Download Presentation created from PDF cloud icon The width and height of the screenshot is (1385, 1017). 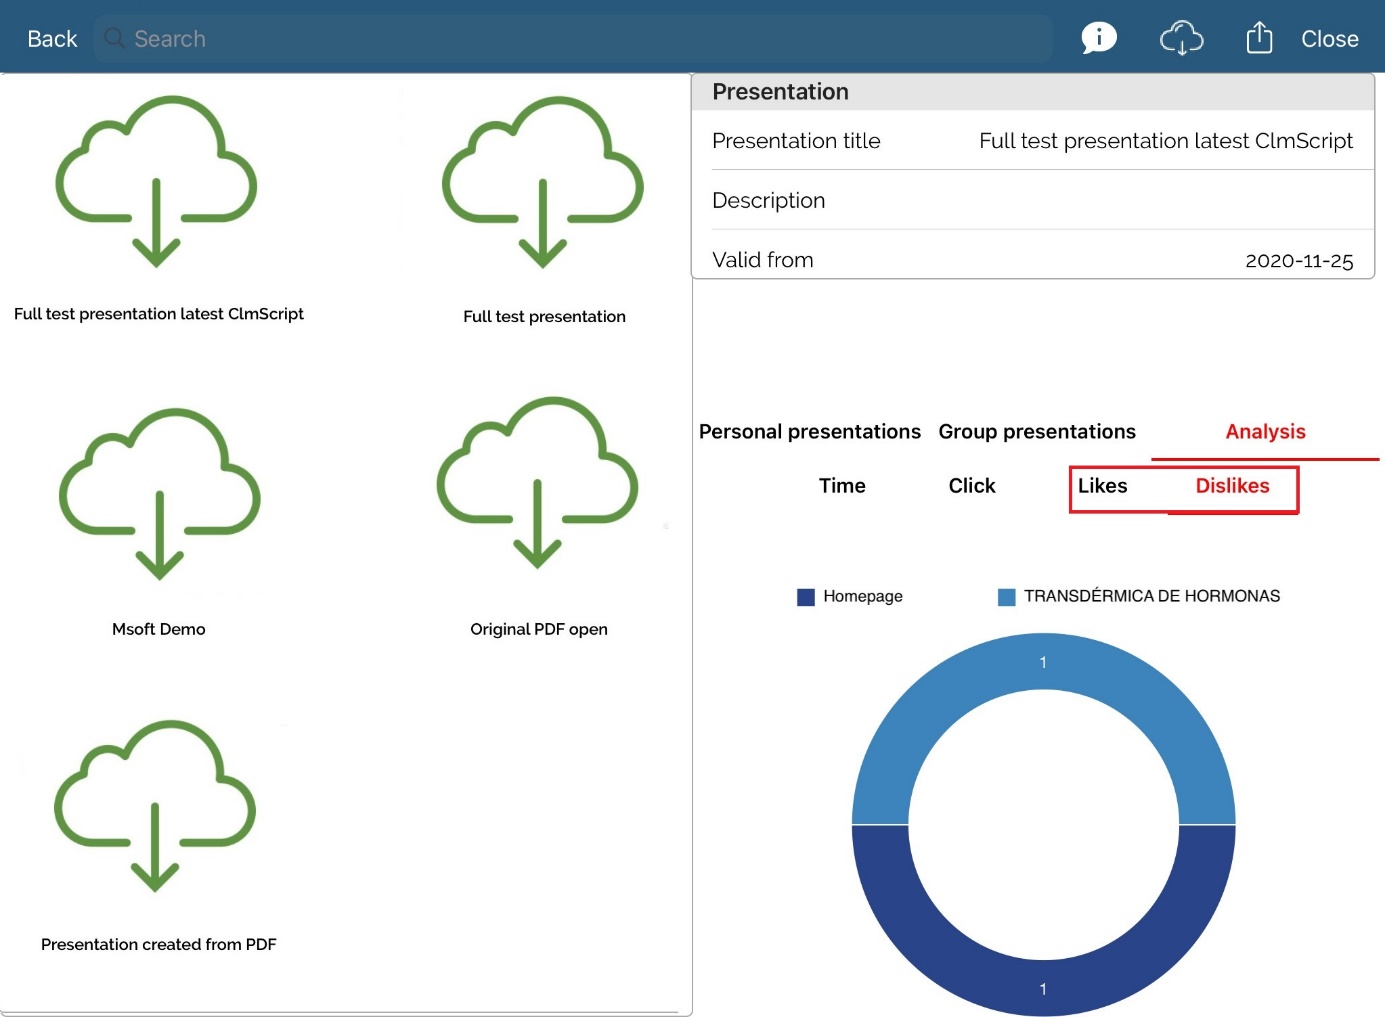pyautogui.click(x=155, y=806)
